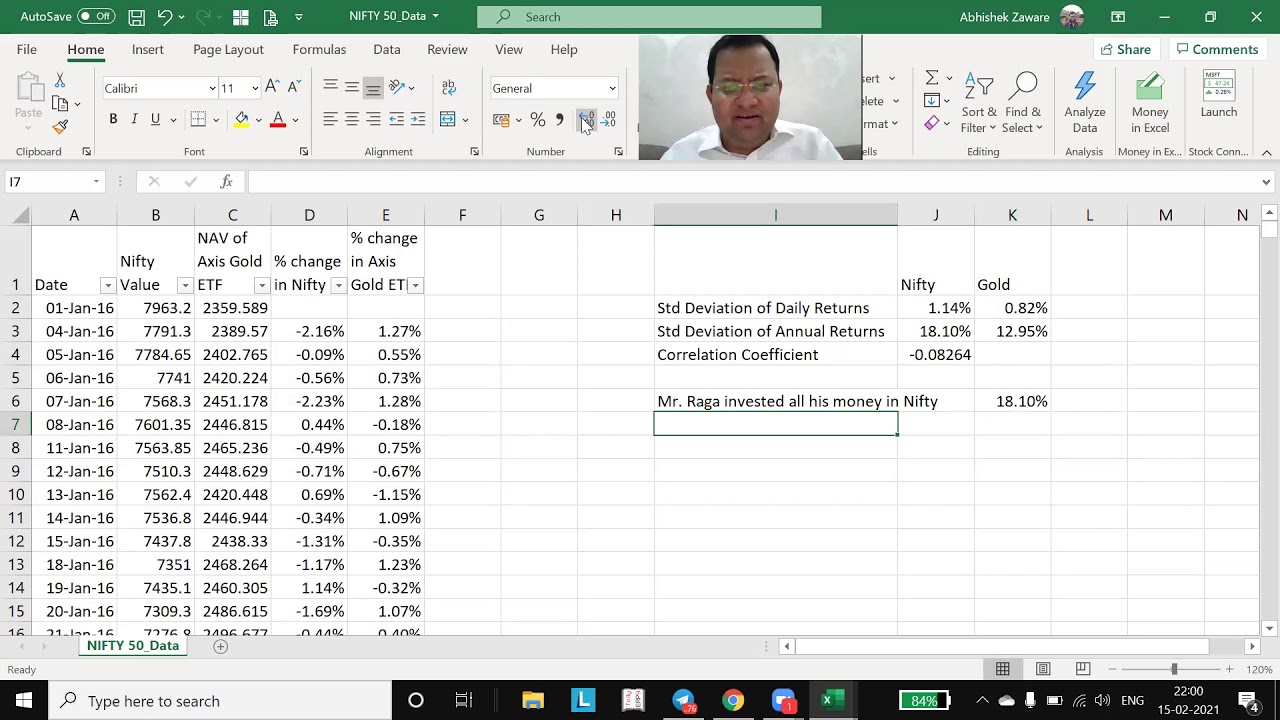Click Increase Decimal button
1280x720 pixels.
pos(586,120)
